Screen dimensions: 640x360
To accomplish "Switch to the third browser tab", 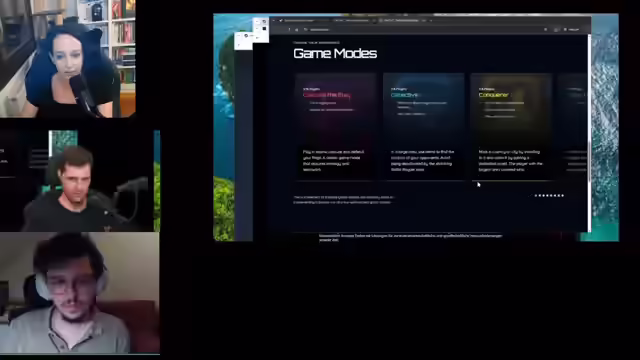I will [x=401, y=20].
